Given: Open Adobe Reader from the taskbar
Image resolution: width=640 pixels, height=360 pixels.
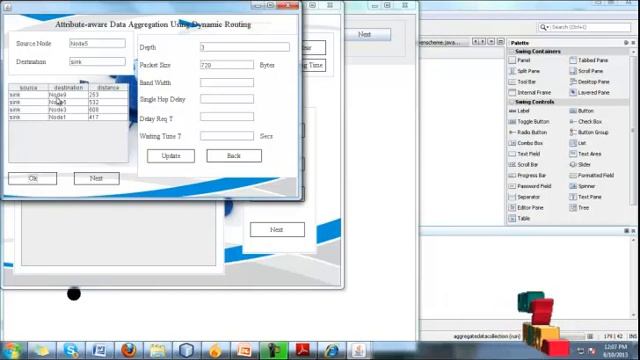Looking at the screenshot, I should coord(302,351).
